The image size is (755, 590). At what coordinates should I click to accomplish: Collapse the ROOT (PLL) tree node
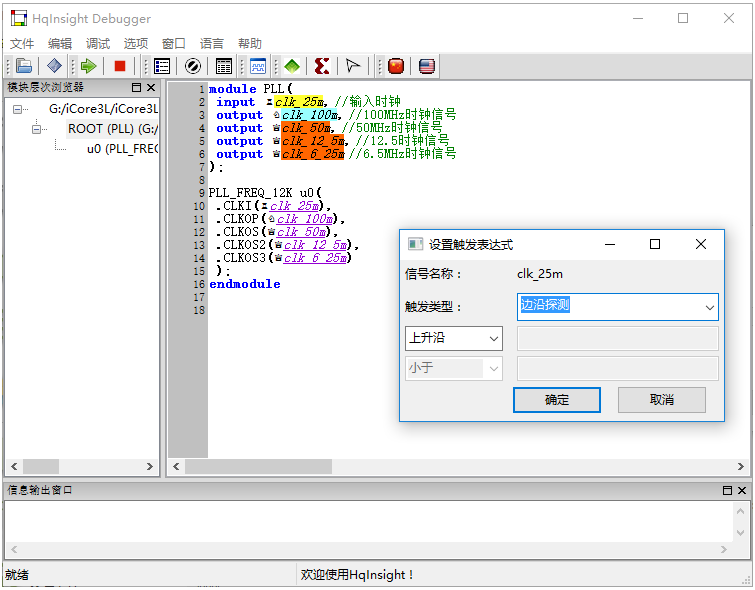[38, 129]
